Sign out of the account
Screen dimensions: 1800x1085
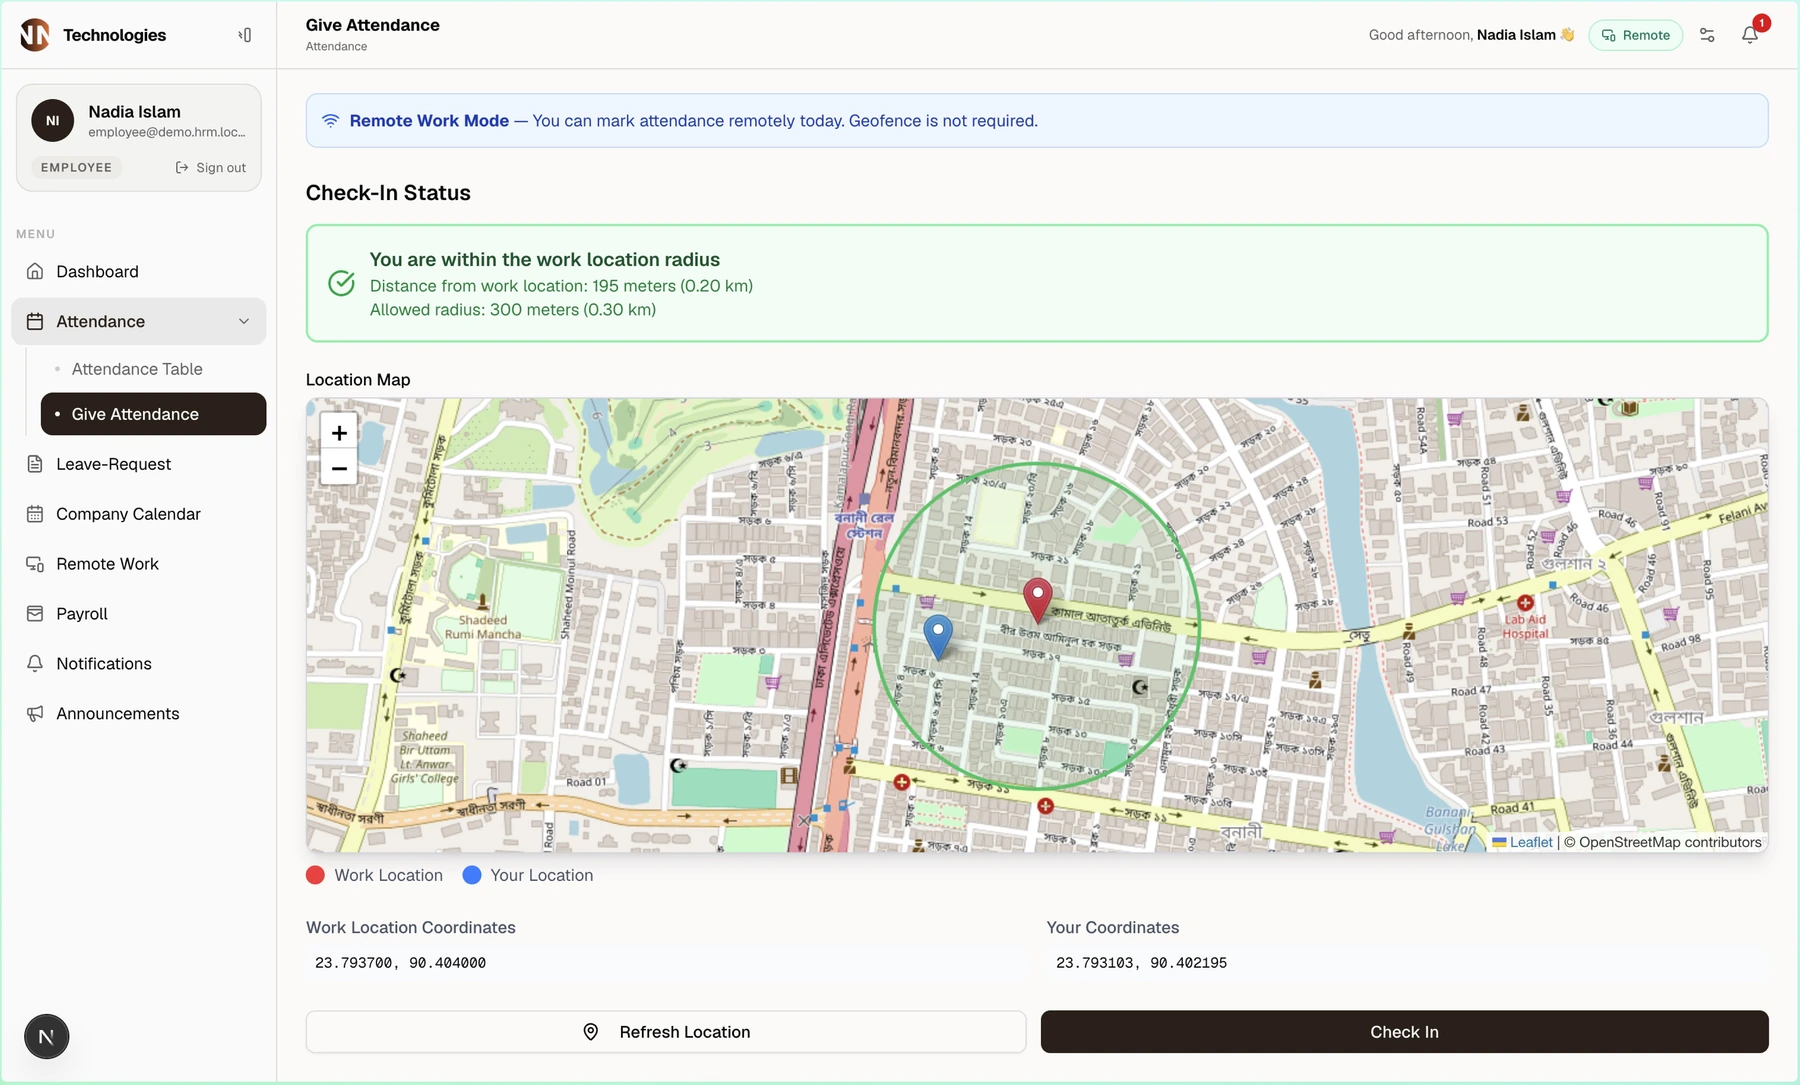[211, 168]
